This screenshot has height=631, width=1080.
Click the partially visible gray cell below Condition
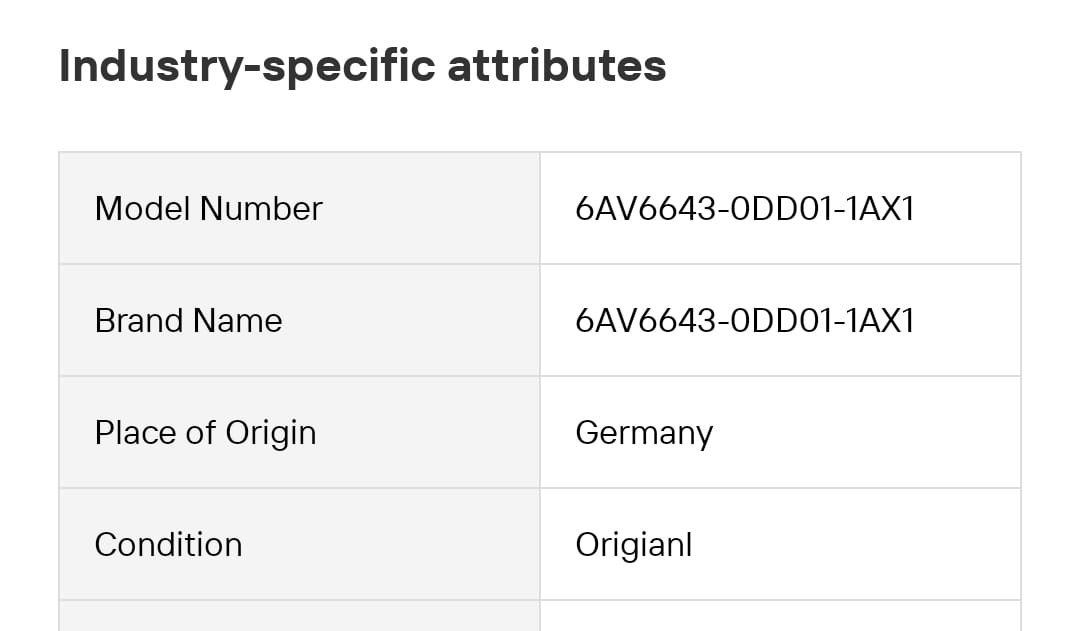pos(300,616)
